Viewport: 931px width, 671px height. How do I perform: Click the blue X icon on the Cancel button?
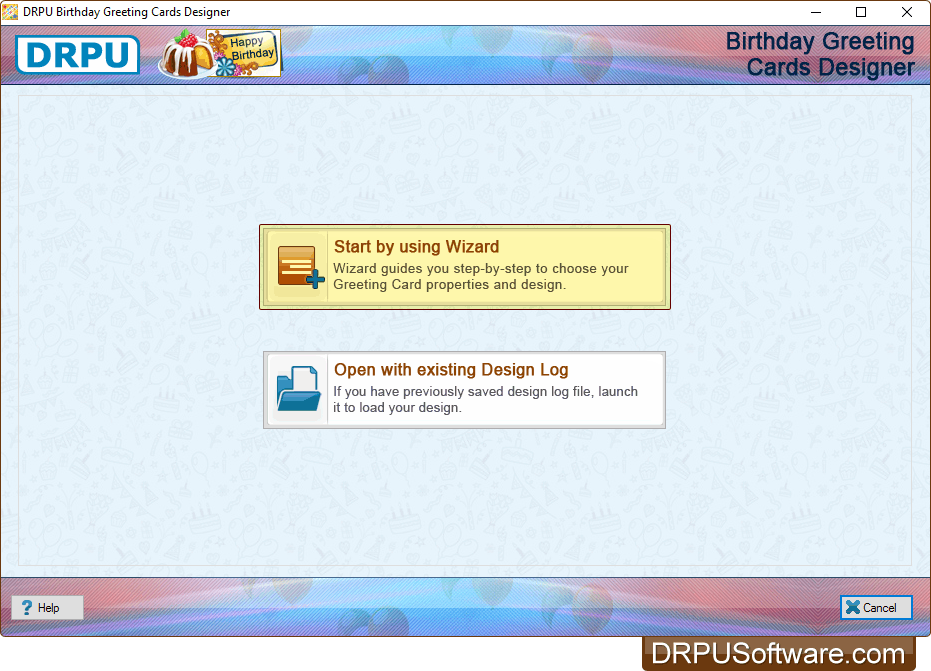coord(853,607)
